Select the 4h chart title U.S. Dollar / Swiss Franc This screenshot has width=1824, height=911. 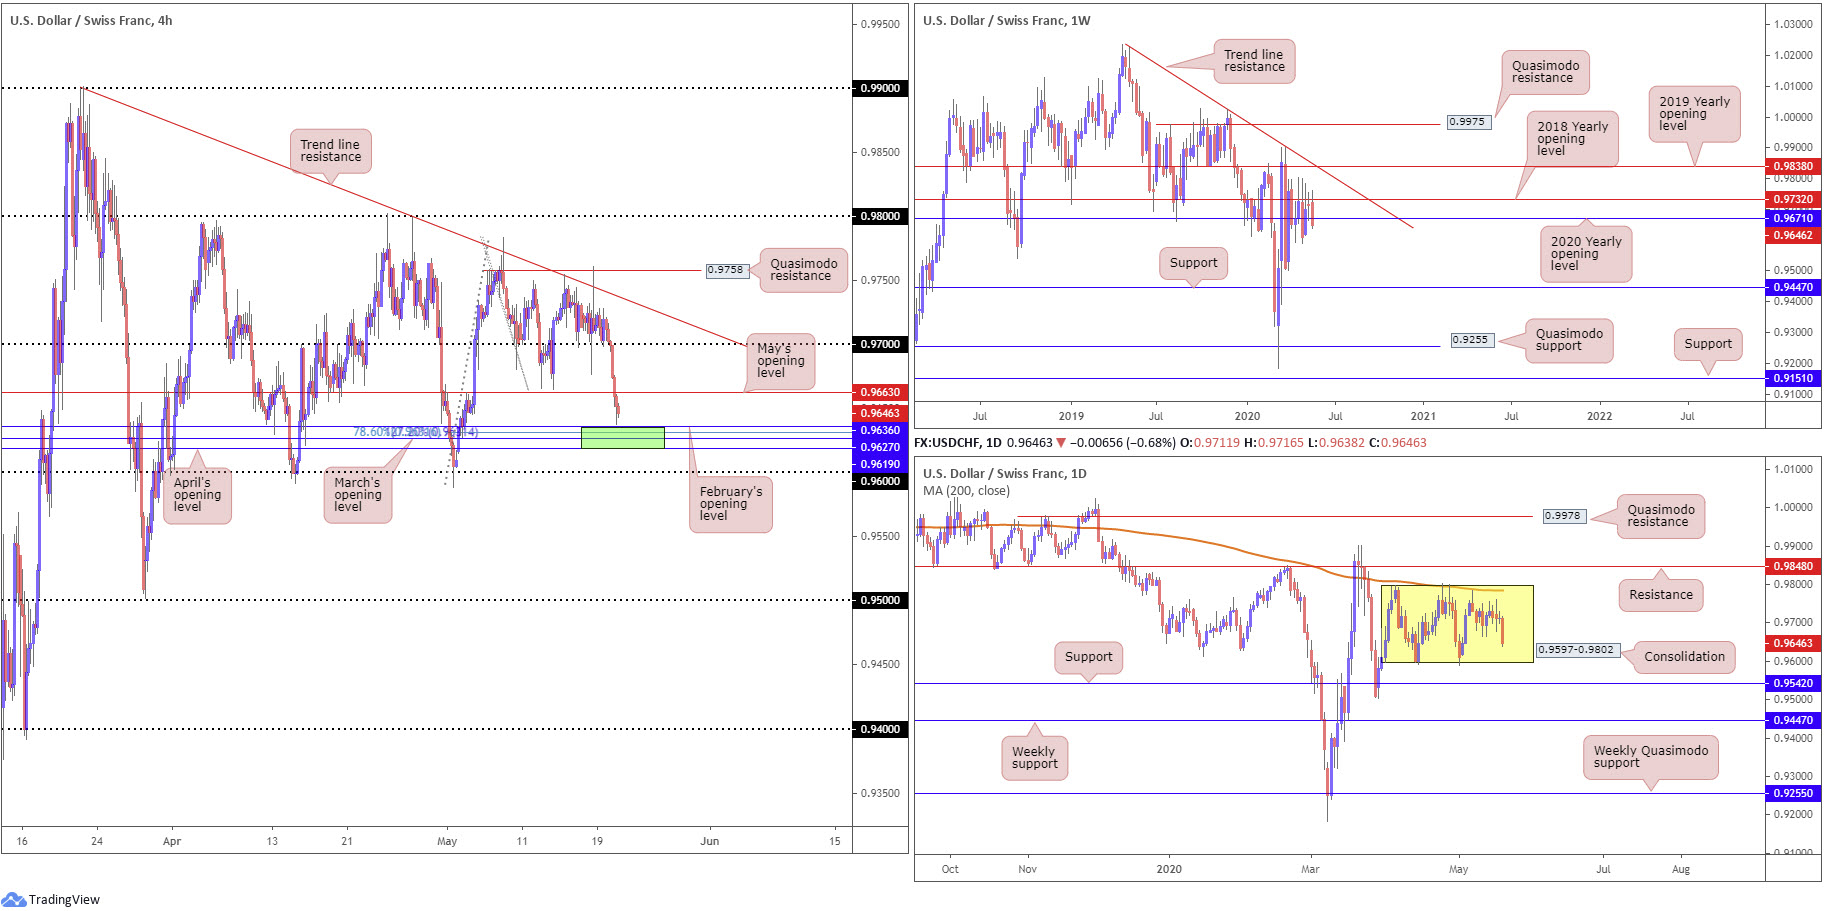click(91, 20)
